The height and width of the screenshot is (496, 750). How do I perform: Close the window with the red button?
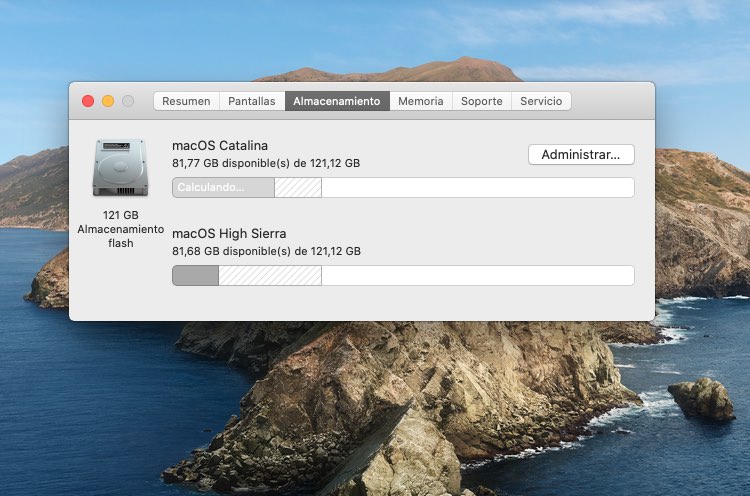tap(88, 101)
